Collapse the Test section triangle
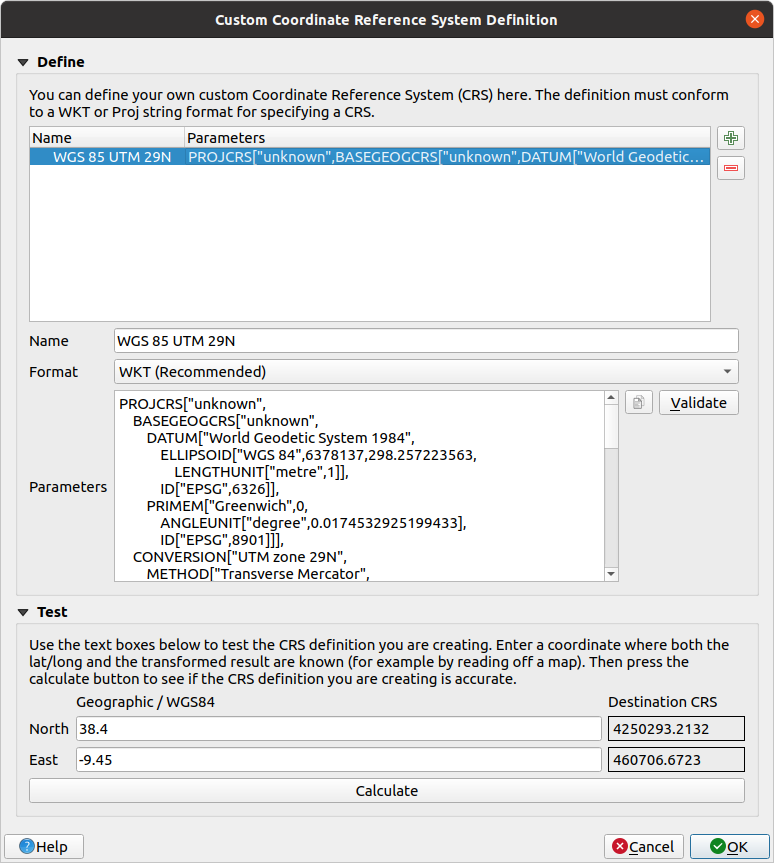774x863 pixels. (x=23, y=612)
